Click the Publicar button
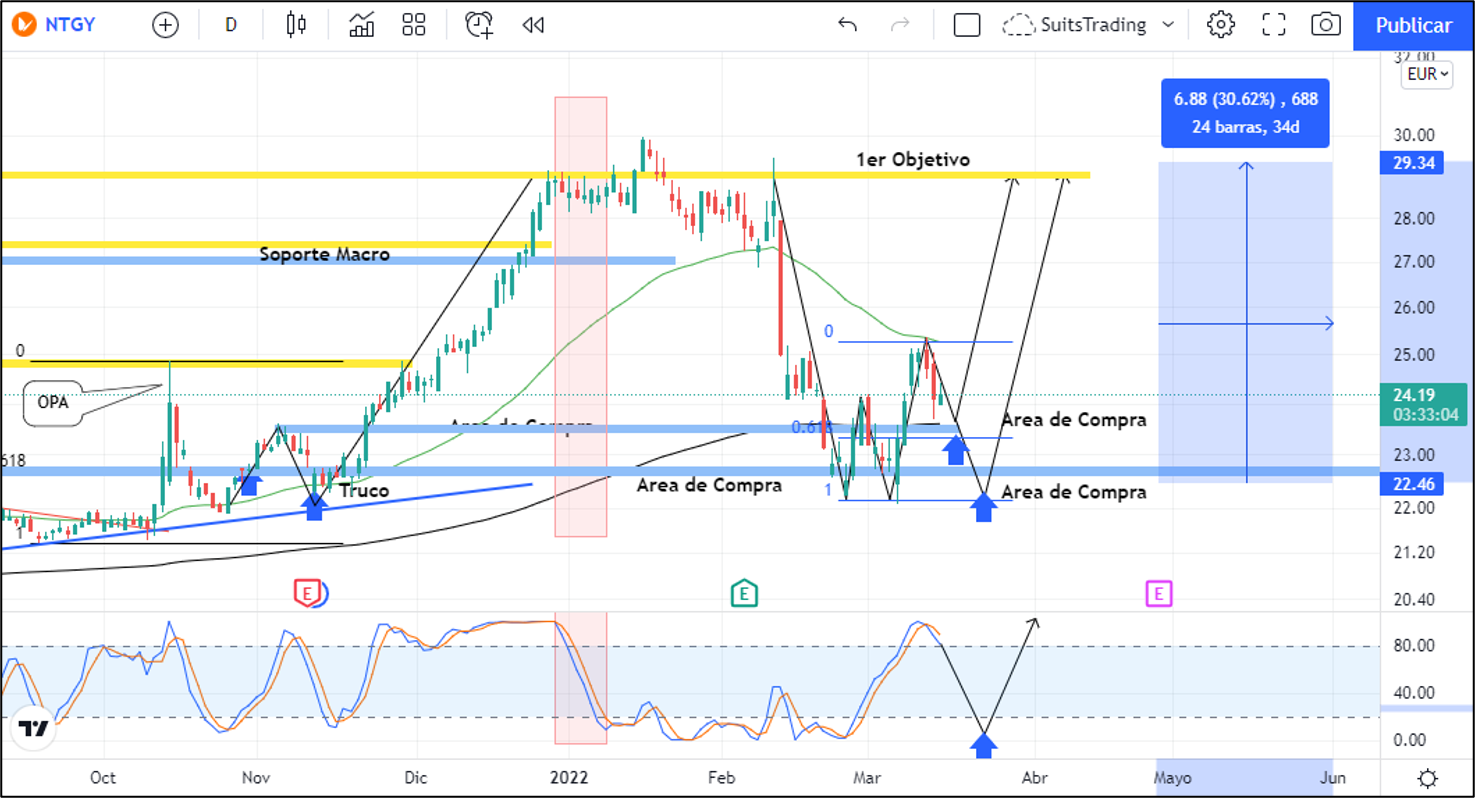The width and height of the screenshot is (1476, 798). [1413, 25]
